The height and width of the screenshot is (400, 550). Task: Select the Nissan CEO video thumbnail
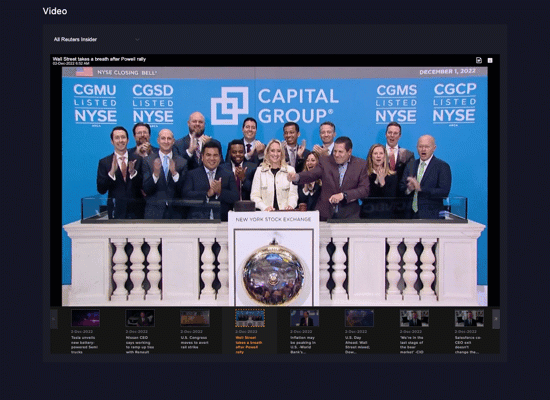(140, 318)
